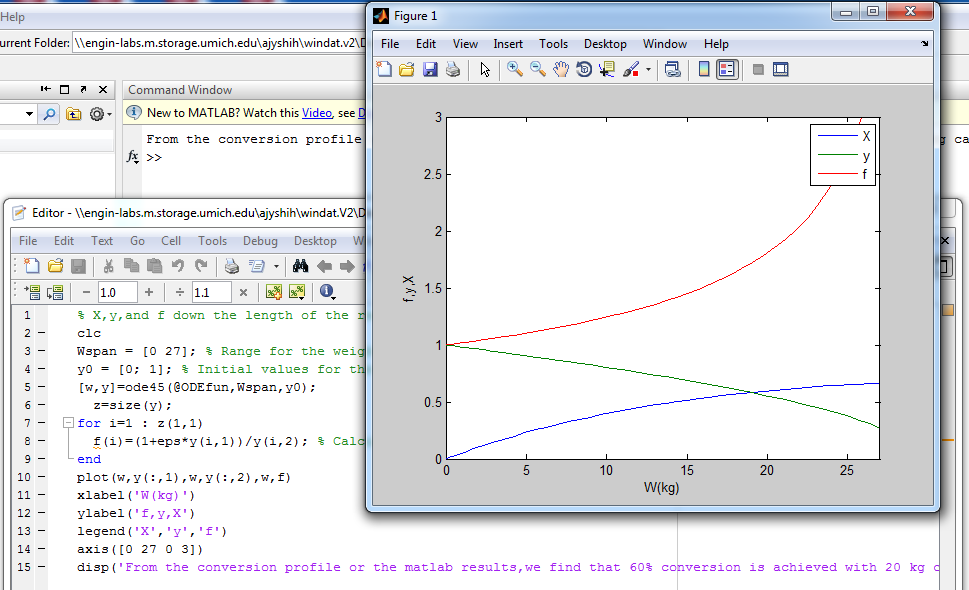Toggle the Insert Legend button
The height and width of the screenshot is (590, 969).
click(727, 69)
